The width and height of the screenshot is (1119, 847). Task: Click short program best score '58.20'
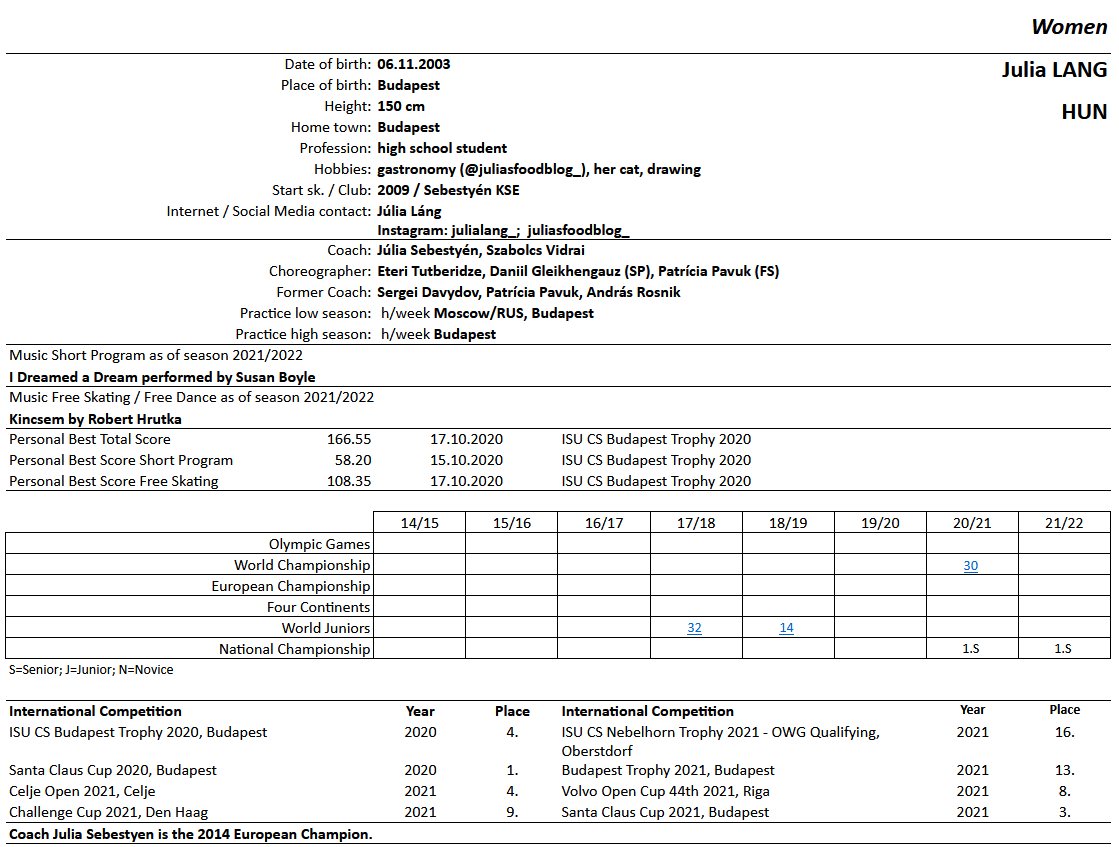[353, 460]
